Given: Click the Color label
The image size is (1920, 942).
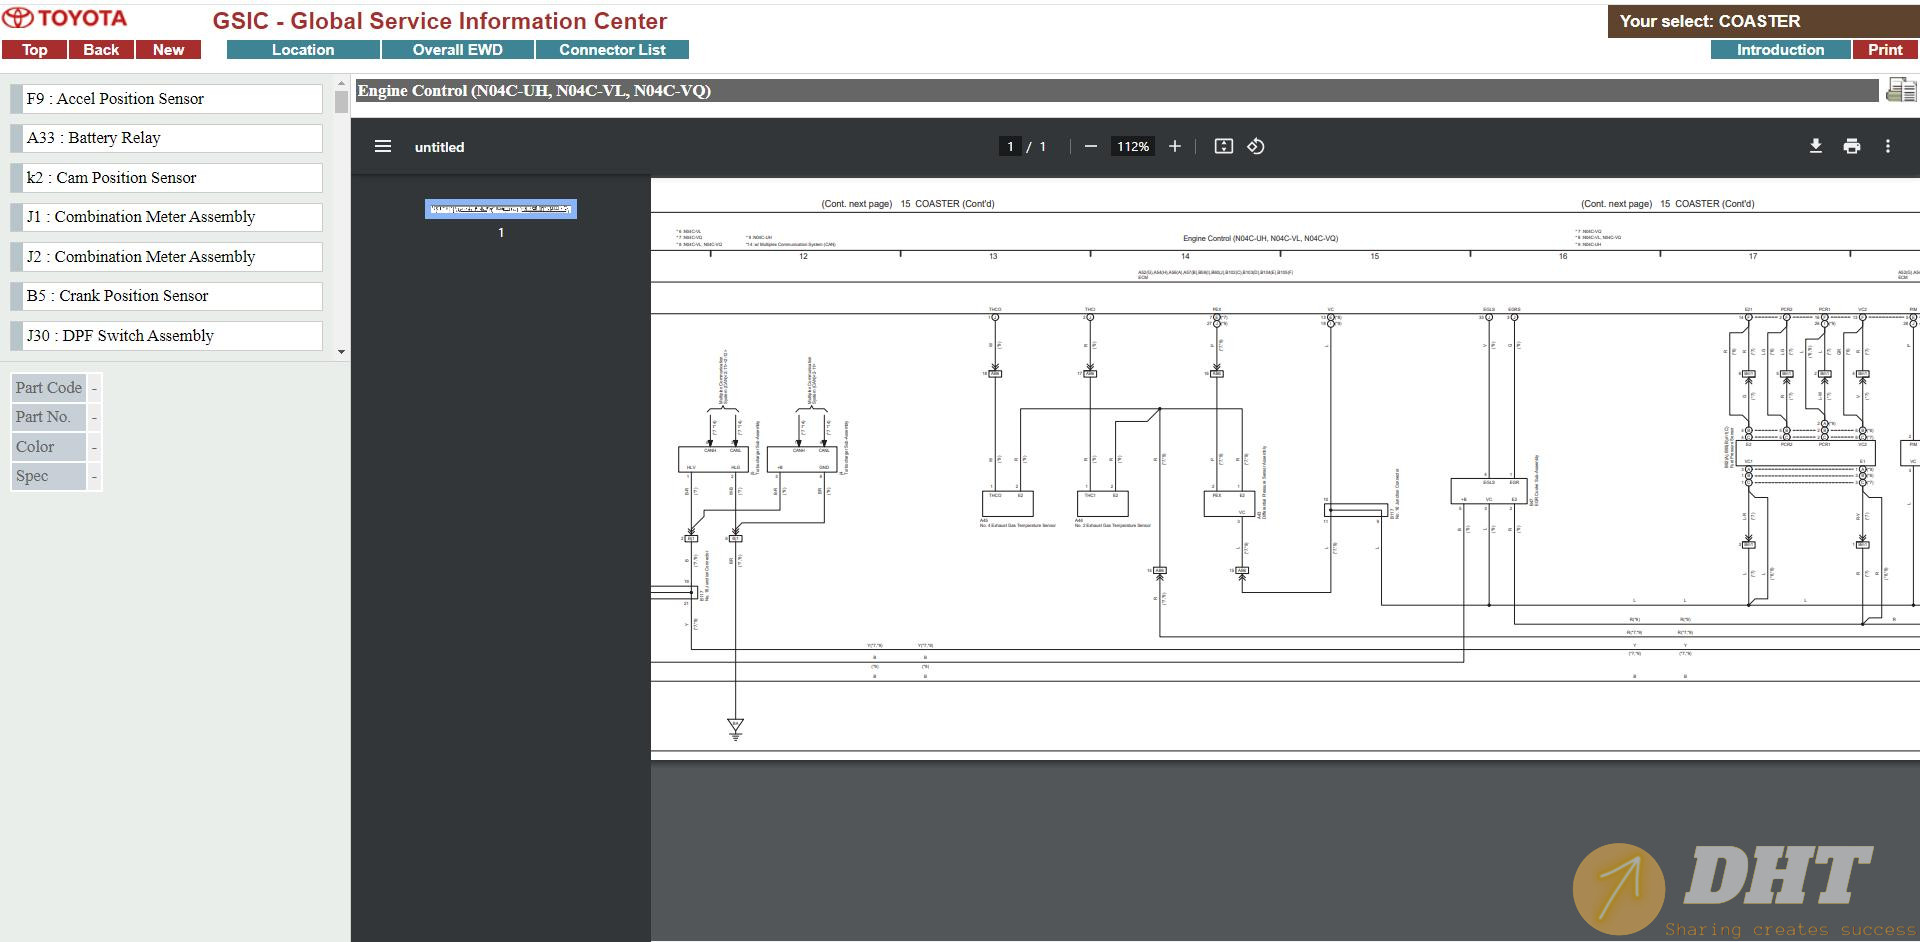Looking at the screenshot, I should (x=48, y=447).
